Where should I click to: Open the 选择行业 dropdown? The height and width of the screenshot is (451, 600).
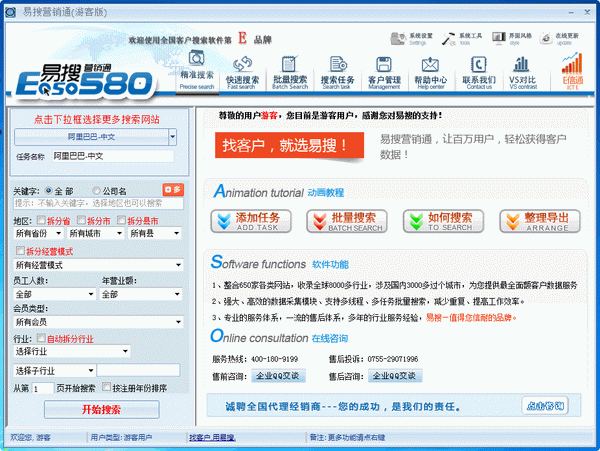(72, 351)
